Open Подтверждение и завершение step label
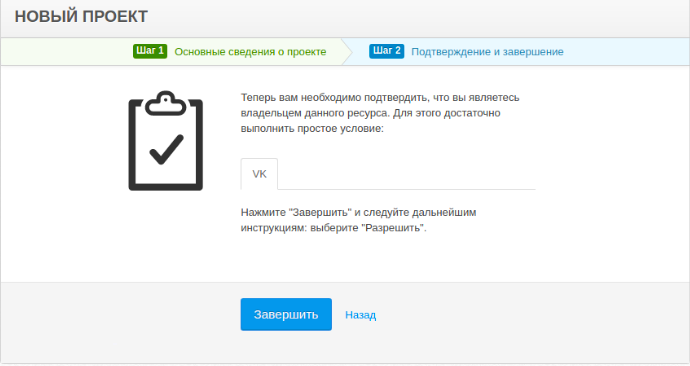 coord(487,52)
